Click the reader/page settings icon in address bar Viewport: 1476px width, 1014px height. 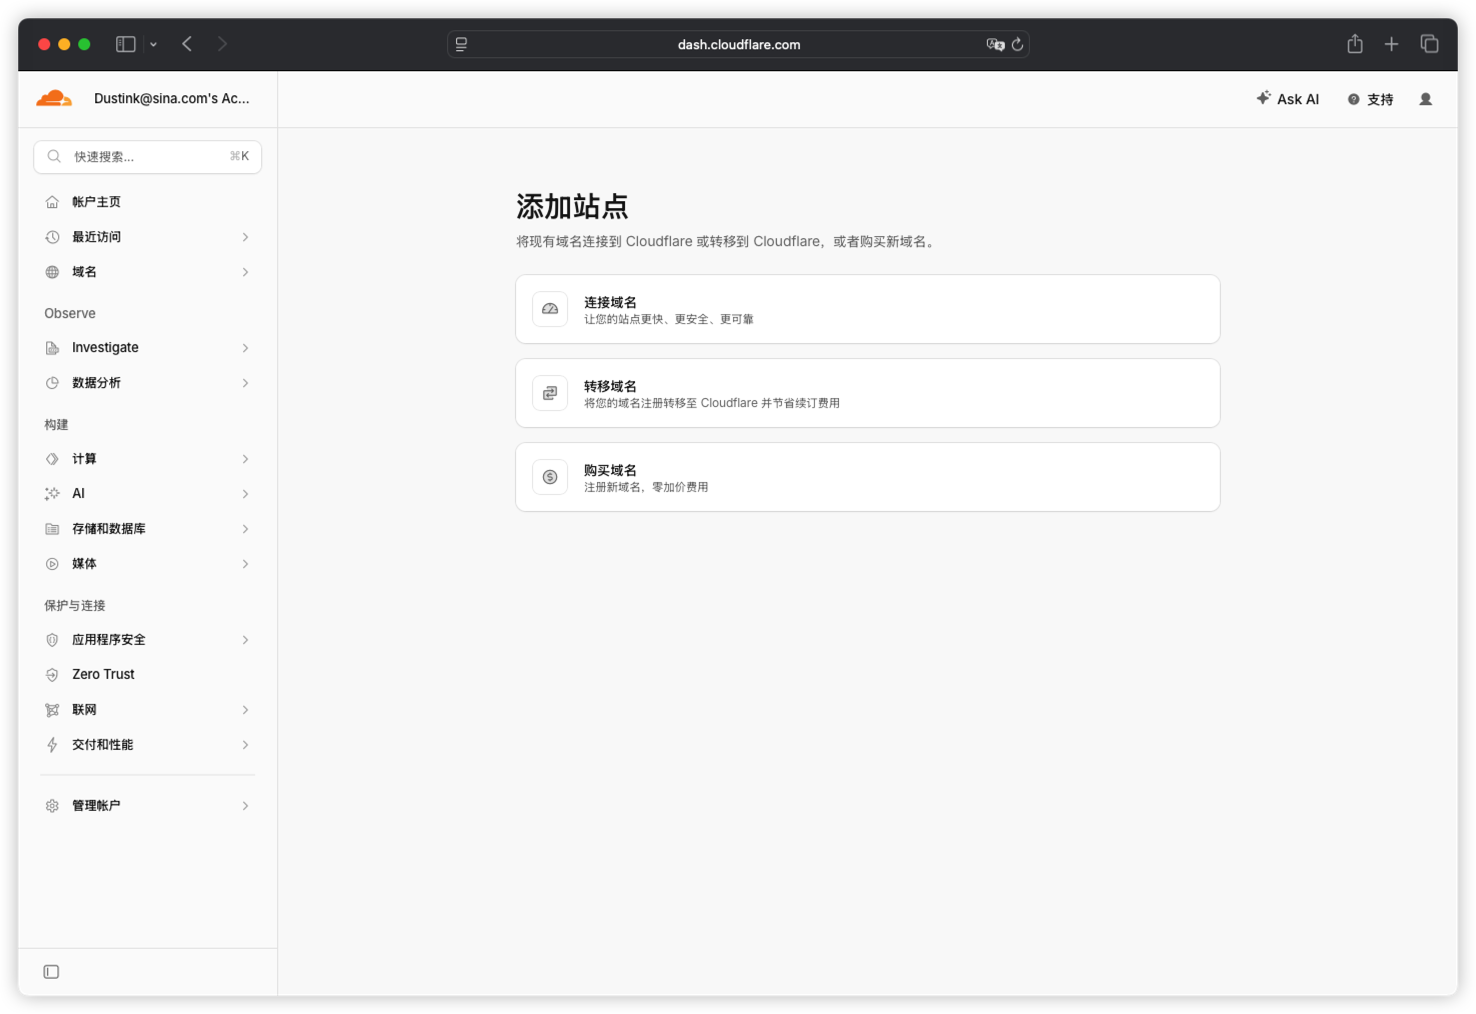(x=461, y=44)
